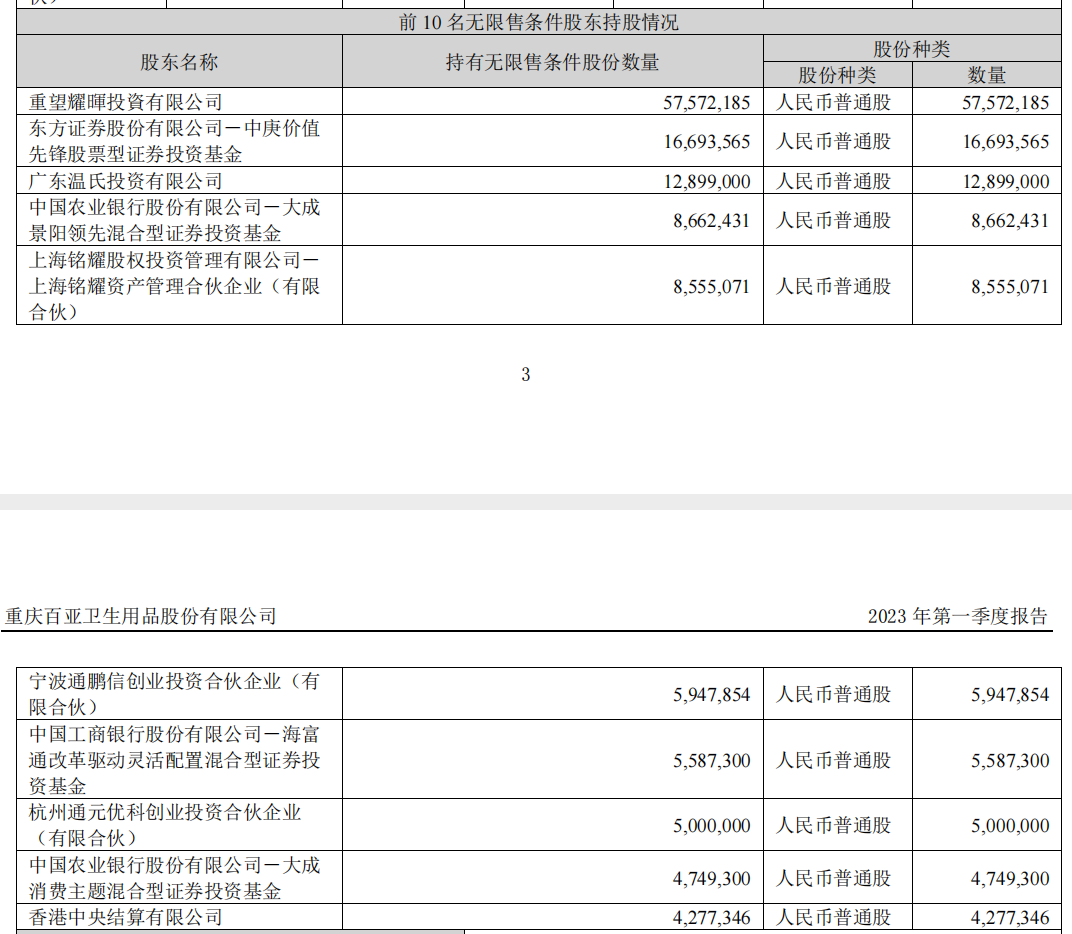Select 5,000,000 in the final 数量 column

(1010, 826)
